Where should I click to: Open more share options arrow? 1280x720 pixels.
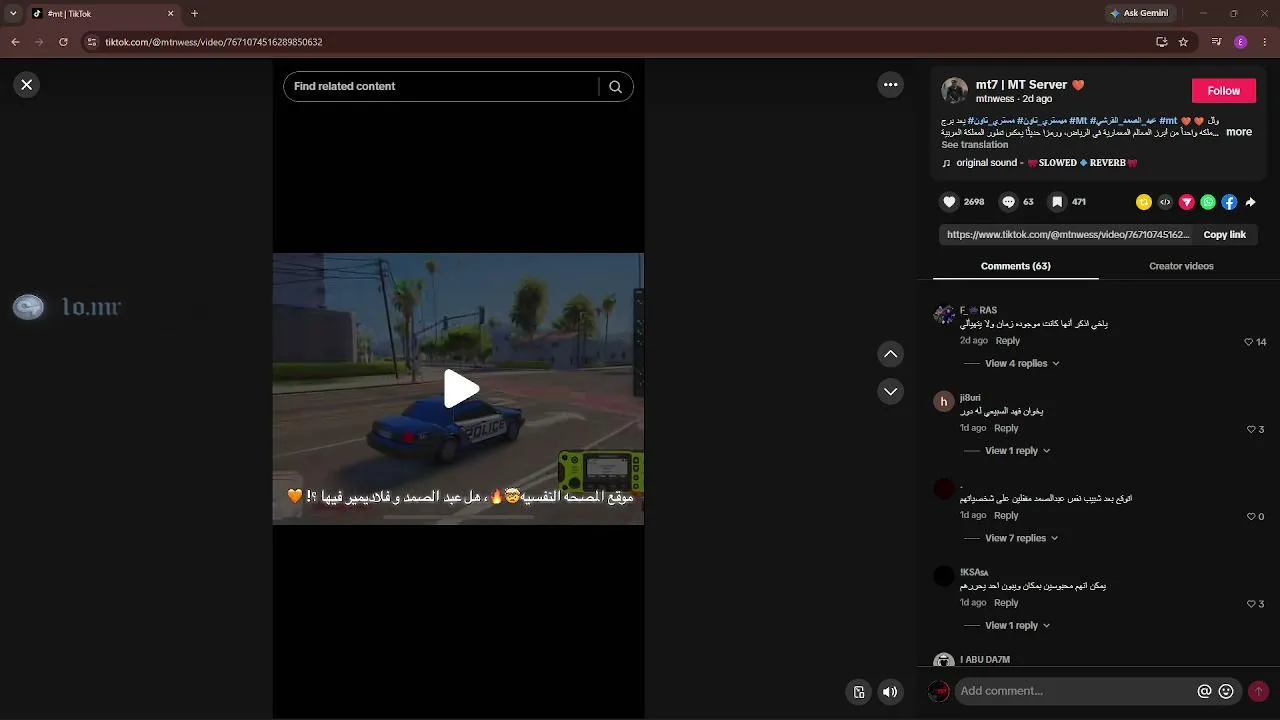tap(1250, 202)
